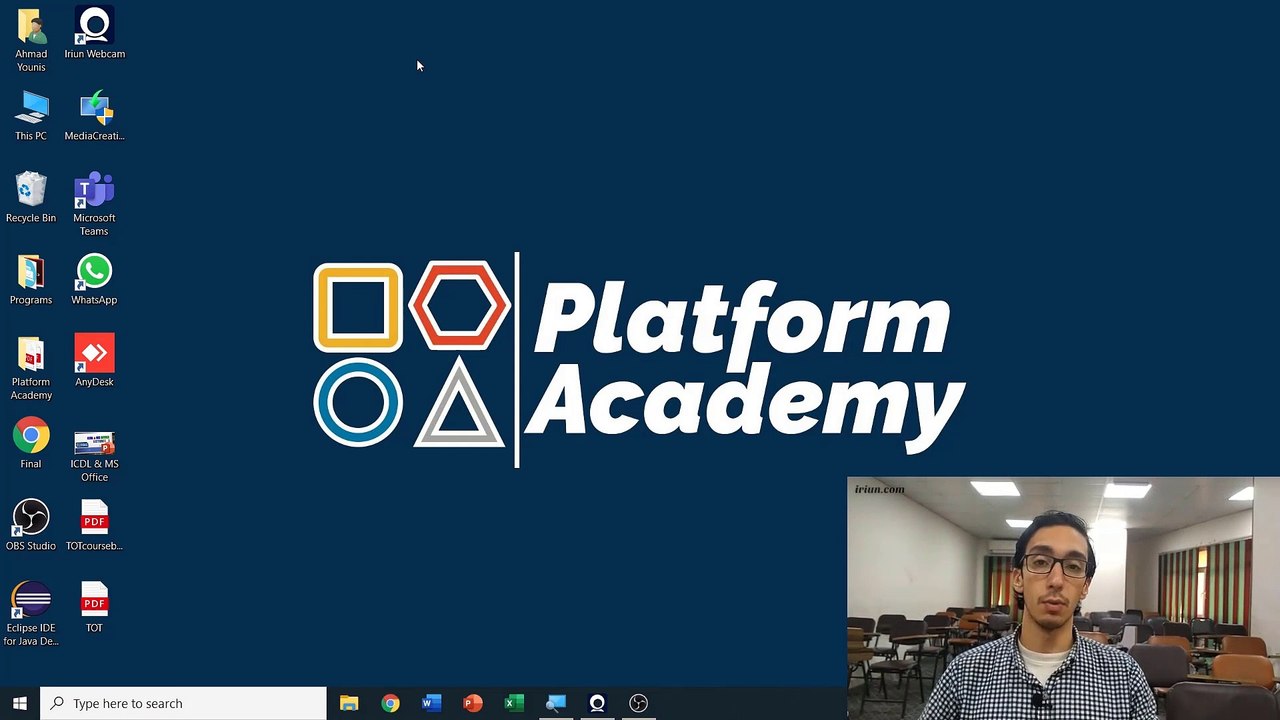Click the webcam overlay video feed

point(1063,598)
